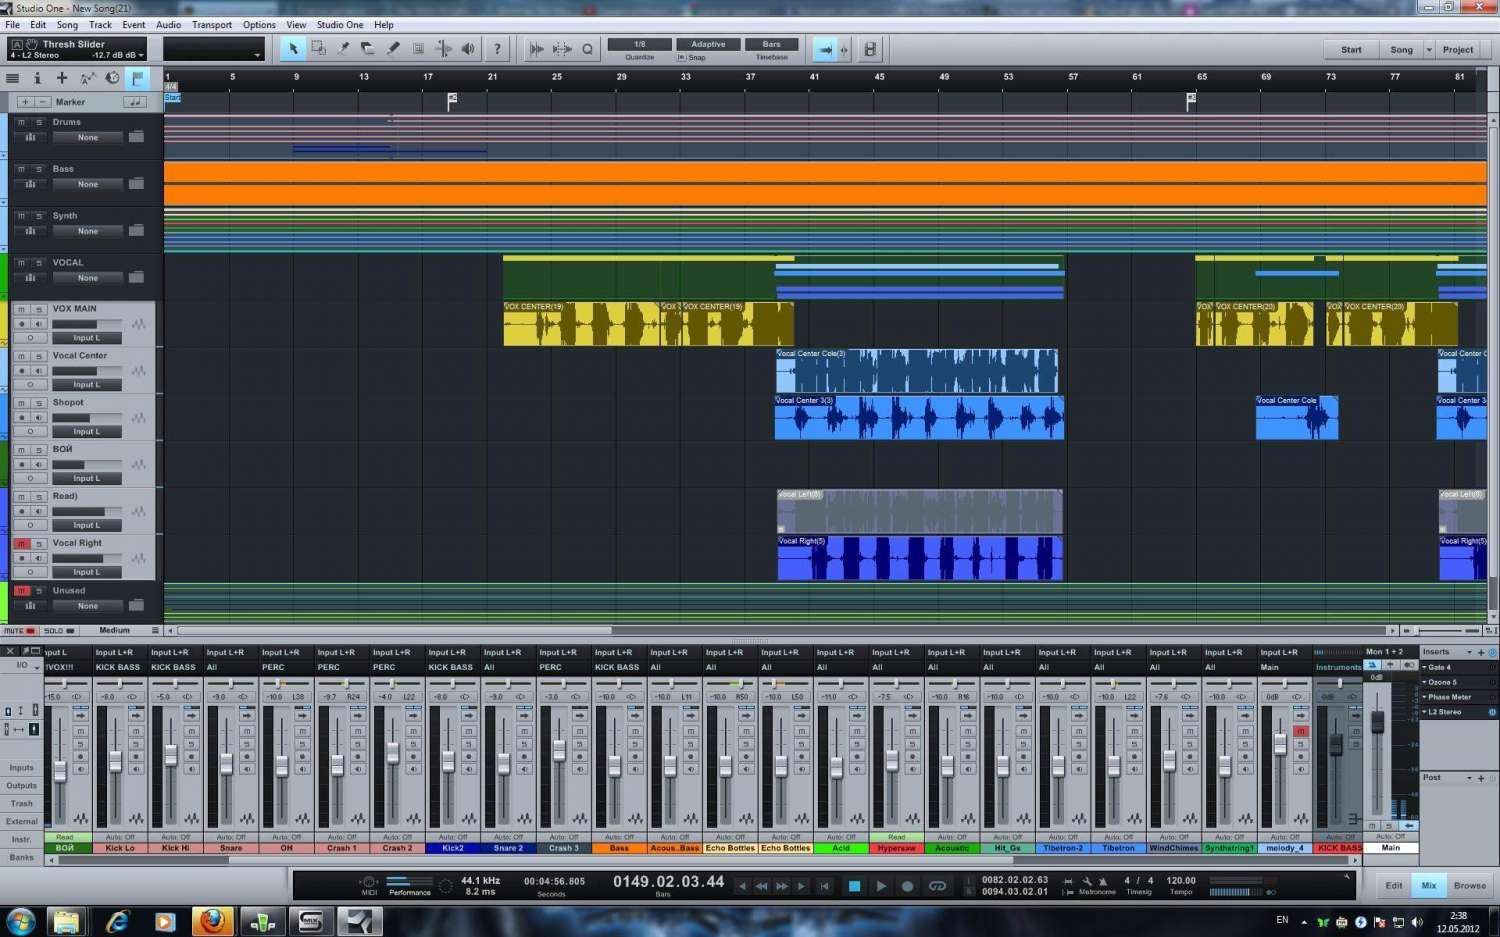
Task: Open Shopot track Input L dropdown
Action: click(x=86, y=432)
